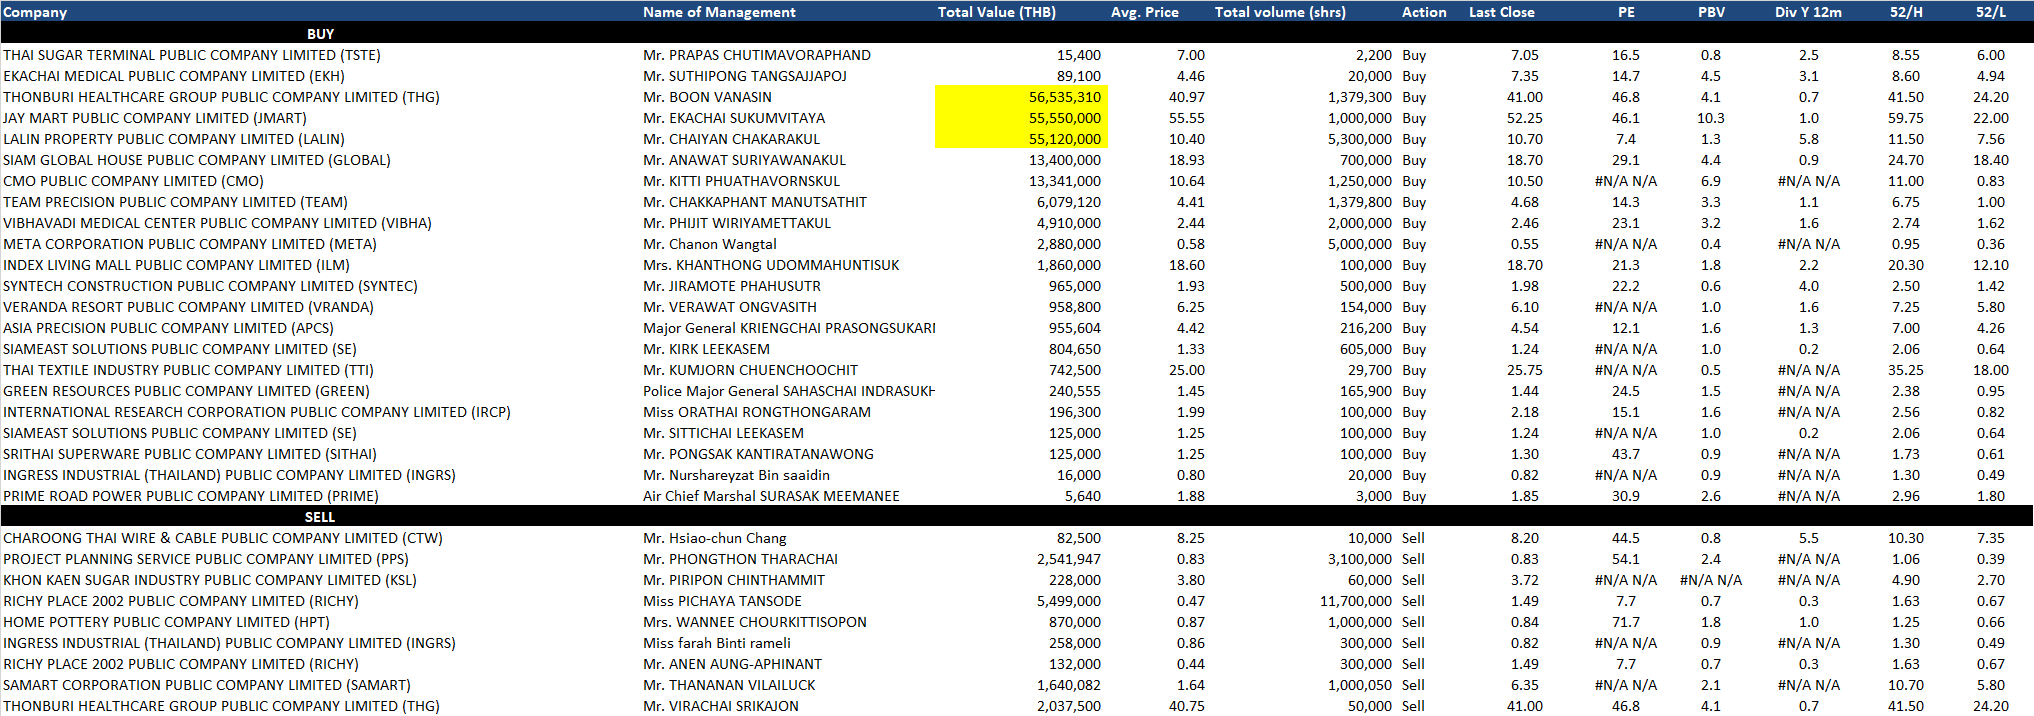Image resolution: width=2034 pixels, height=716 pixels.
Task: Click manager name Mr. Chanon Wangtal
Action: coord(709,244)
